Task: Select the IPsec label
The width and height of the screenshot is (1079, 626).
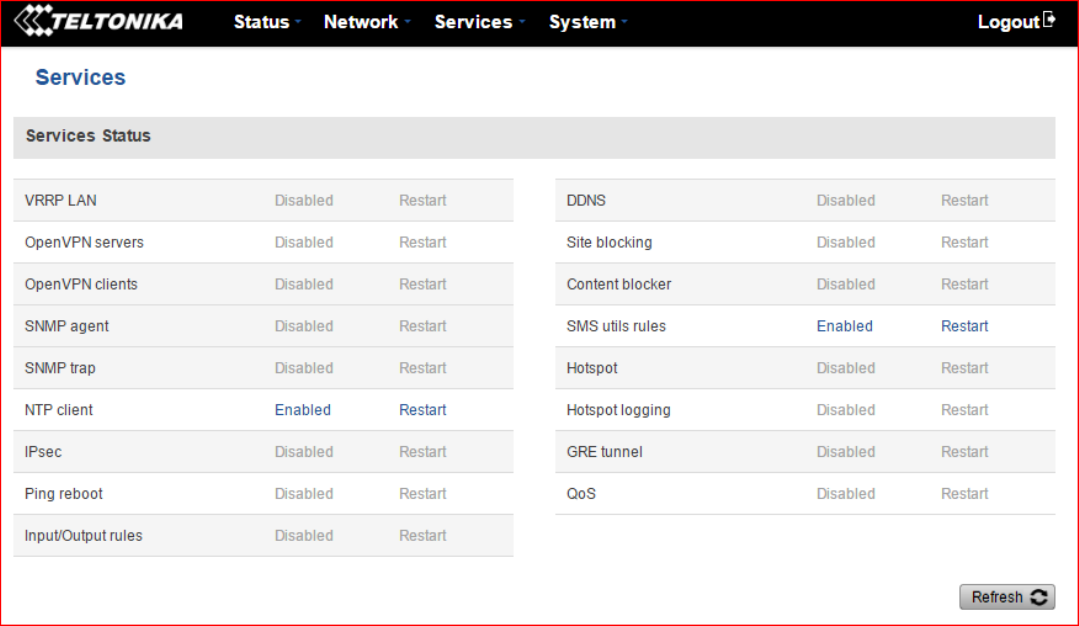Action: (x=43, y=452)
